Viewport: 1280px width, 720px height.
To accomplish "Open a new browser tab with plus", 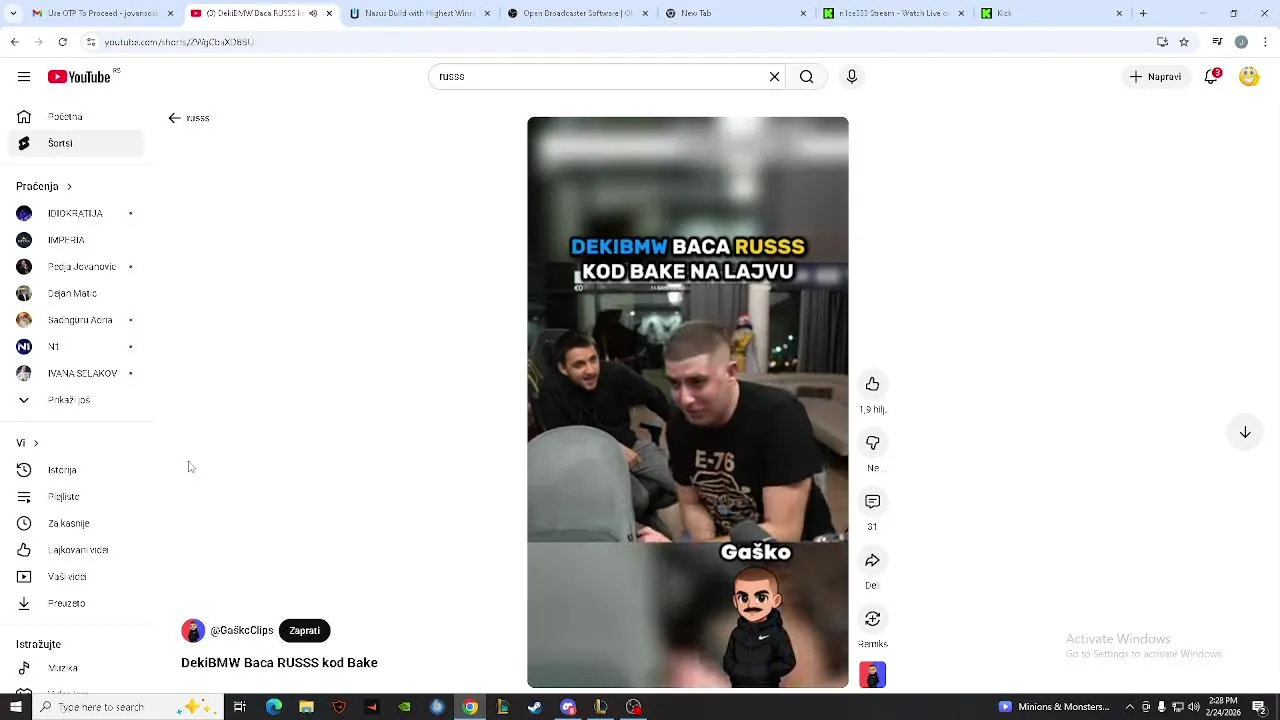I will [1143, 14].
